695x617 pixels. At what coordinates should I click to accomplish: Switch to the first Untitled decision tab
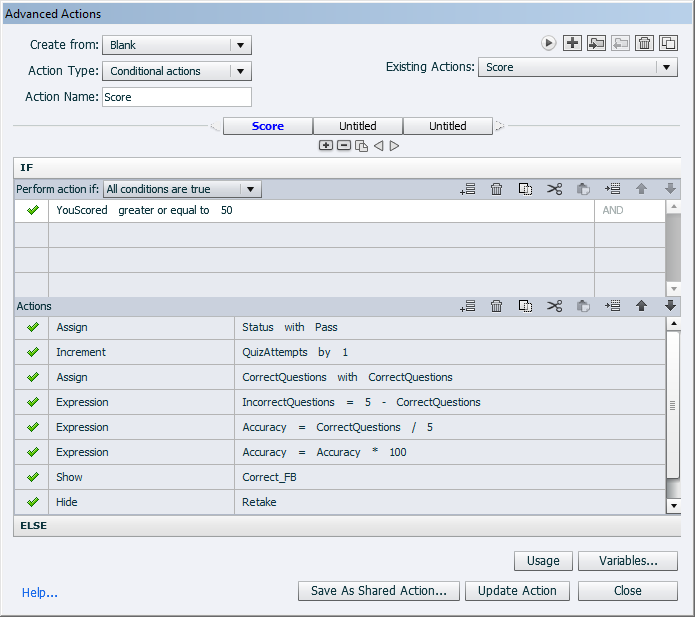(x=358, y=126)
